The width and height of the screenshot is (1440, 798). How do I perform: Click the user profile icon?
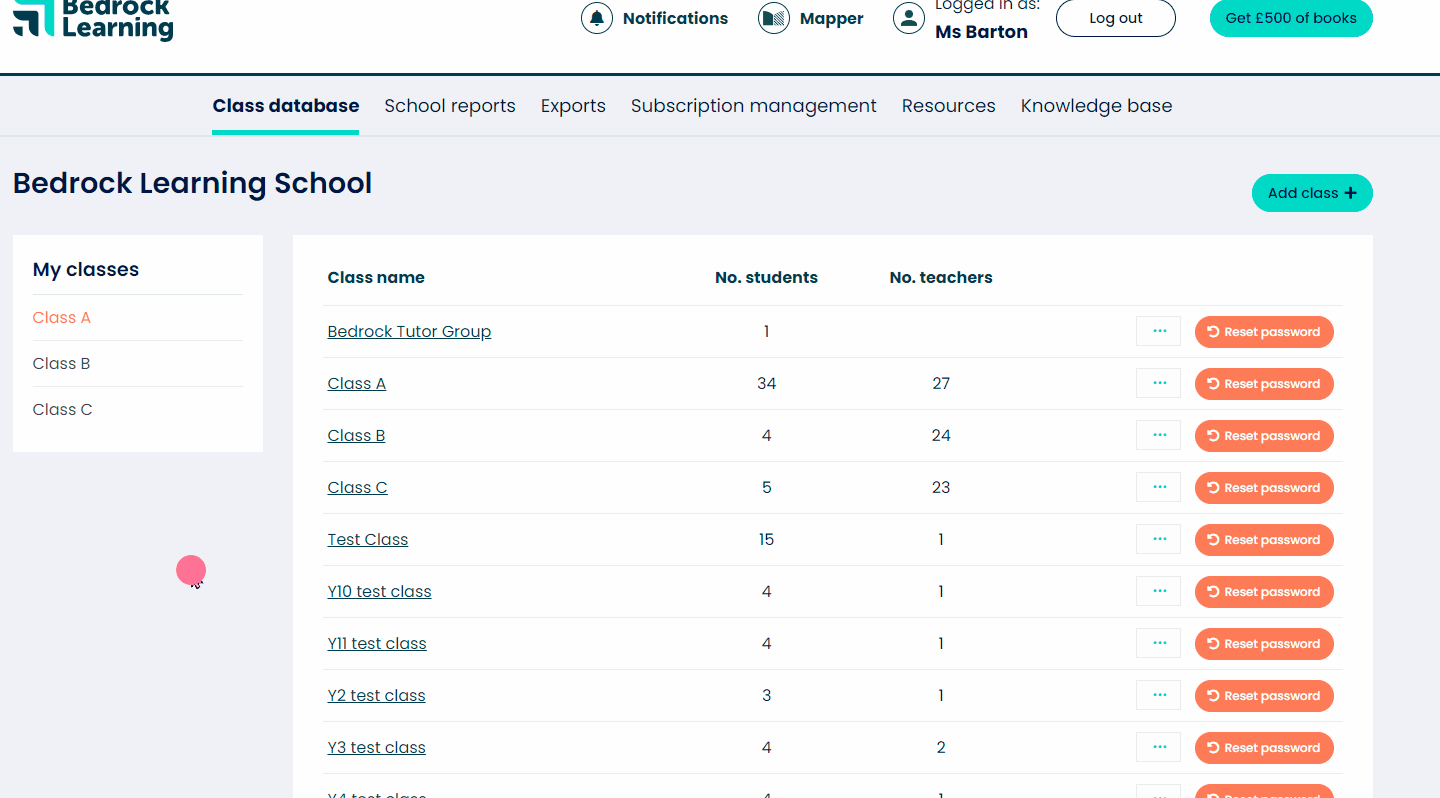(x=909, y=18)
